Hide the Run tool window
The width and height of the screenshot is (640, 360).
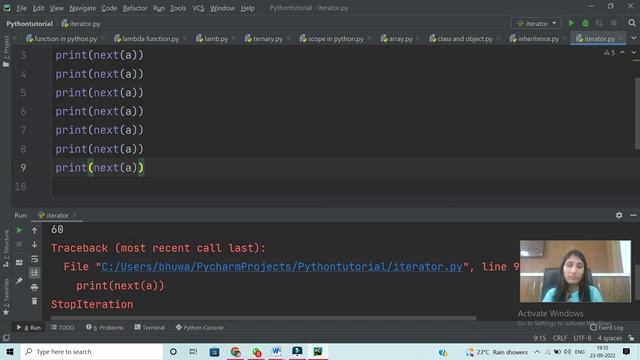pos(633,215)
